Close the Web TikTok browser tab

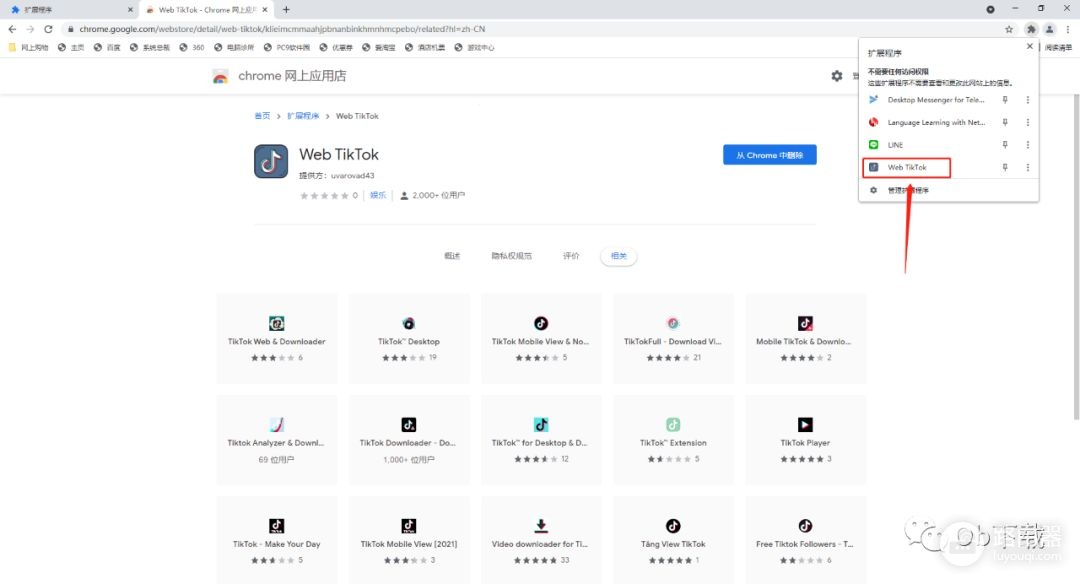pos(265,10)
